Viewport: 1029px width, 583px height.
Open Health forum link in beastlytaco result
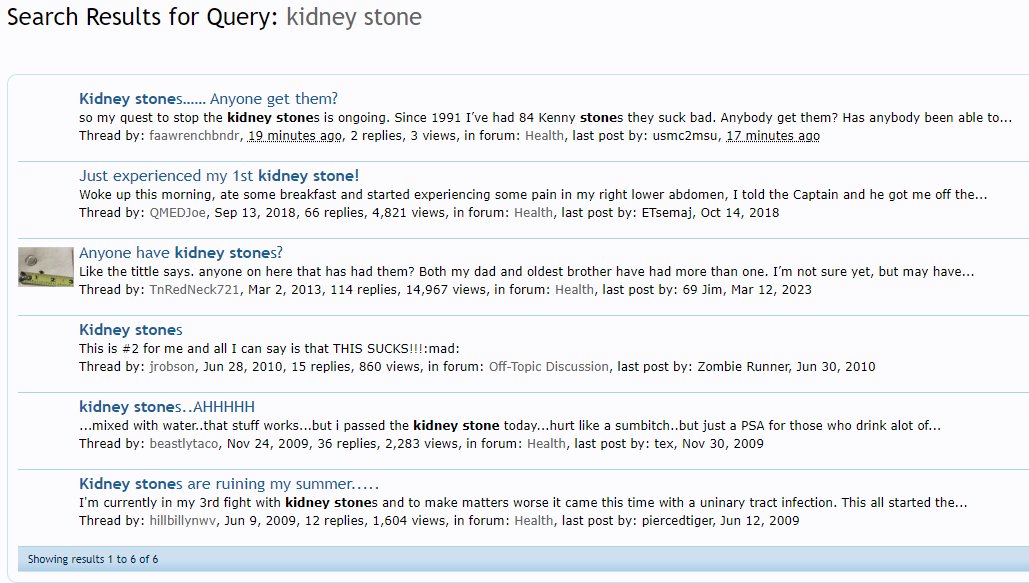pos(546,443)
